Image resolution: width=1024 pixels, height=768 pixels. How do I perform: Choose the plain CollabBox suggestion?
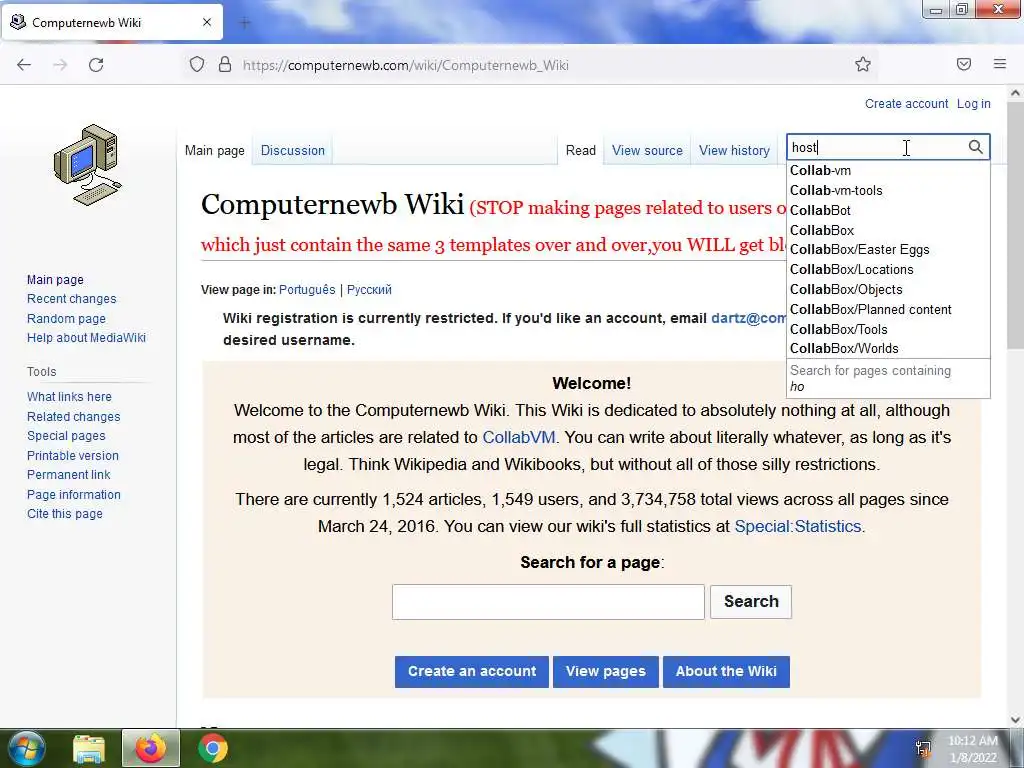(x=888, y=230)
